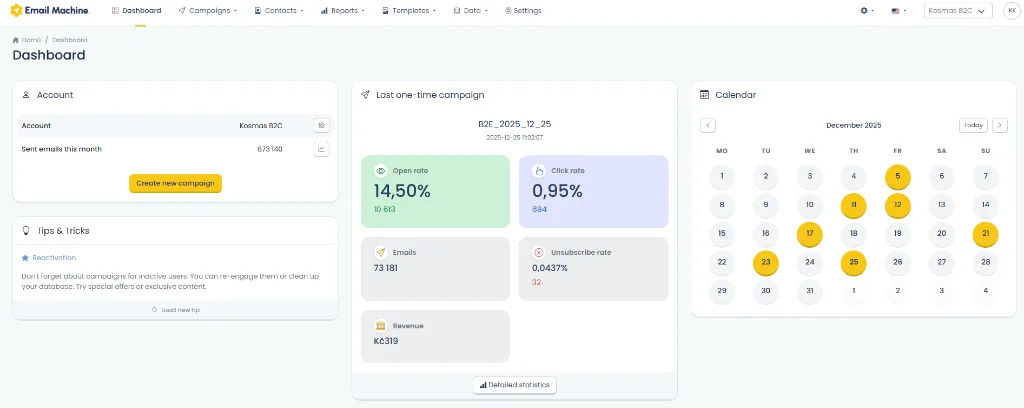Open the Settings menu item
The image size is (1024, 408).
tap(523, 10)
